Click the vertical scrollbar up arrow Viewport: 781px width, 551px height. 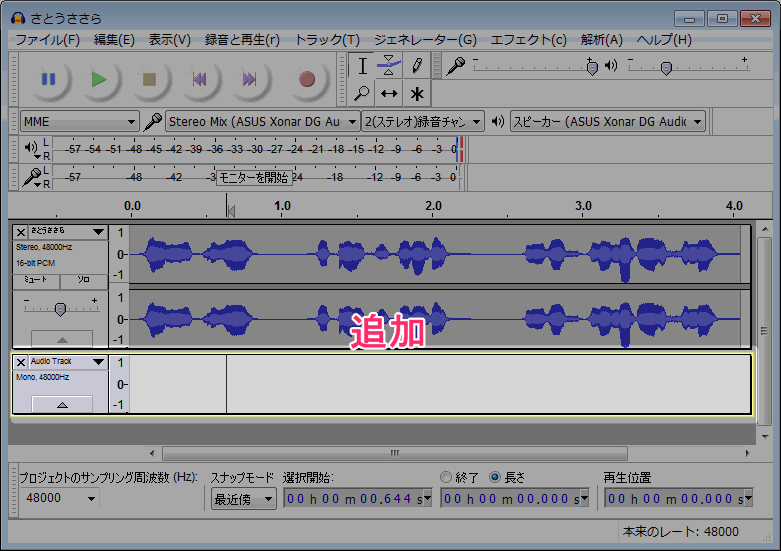[765, 229]
